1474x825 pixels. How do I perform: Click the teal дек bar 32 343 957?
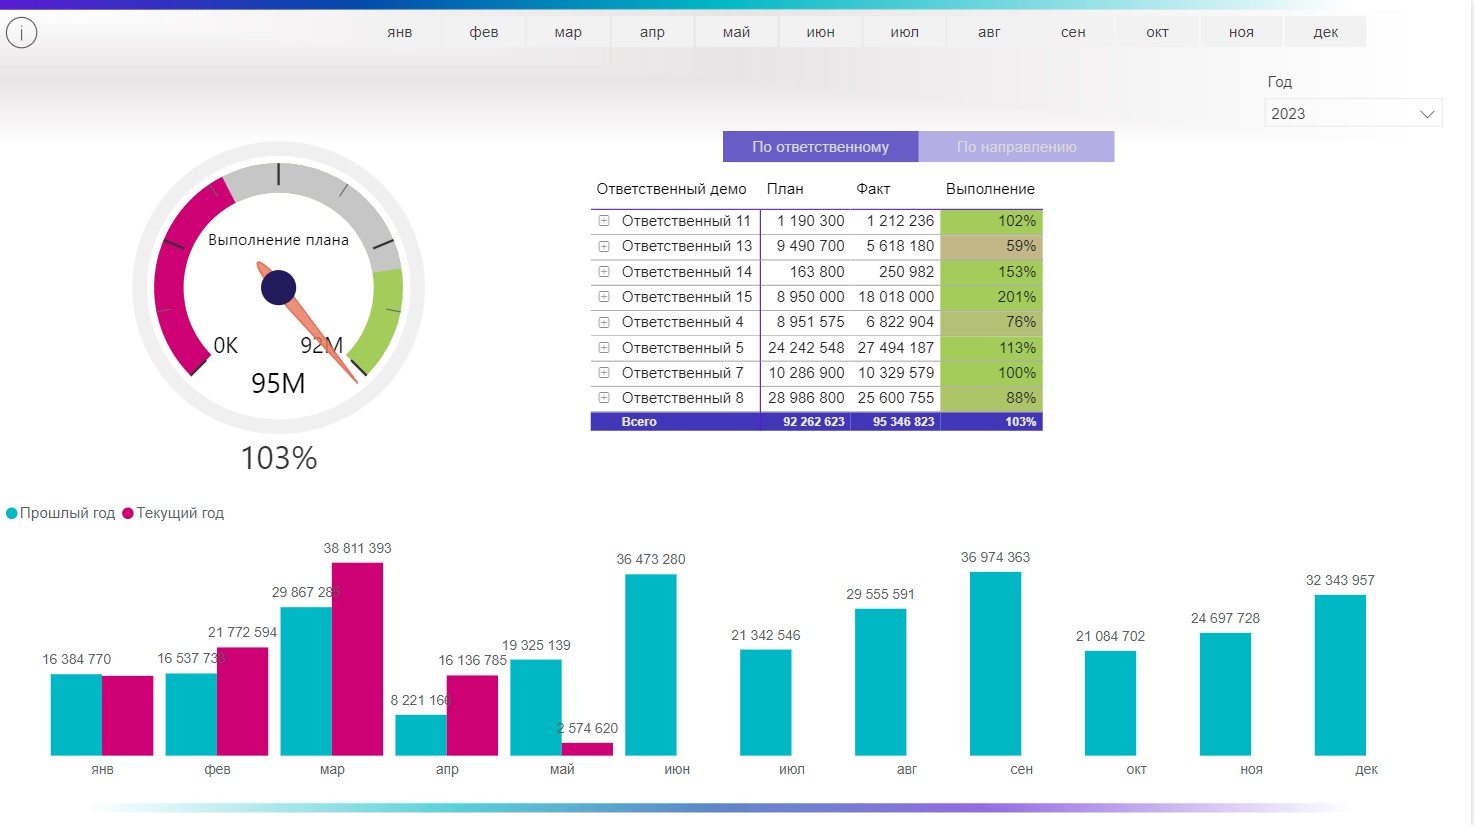[1340, 675]
